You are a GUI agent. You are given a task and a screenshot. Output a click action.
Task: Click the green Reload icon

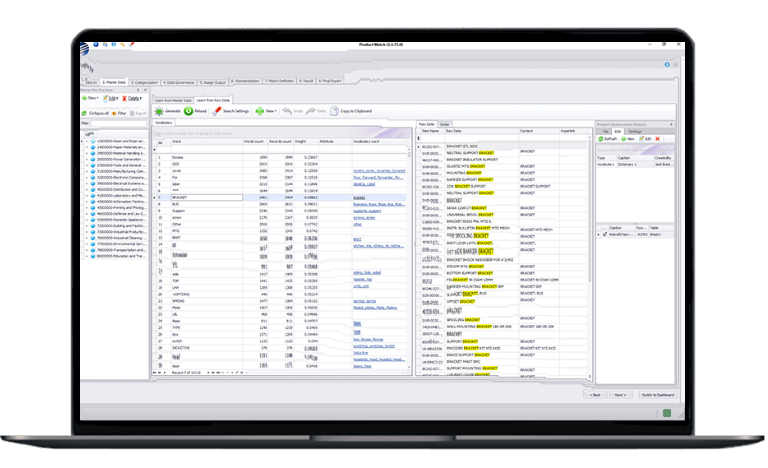[x=189, y=111]
